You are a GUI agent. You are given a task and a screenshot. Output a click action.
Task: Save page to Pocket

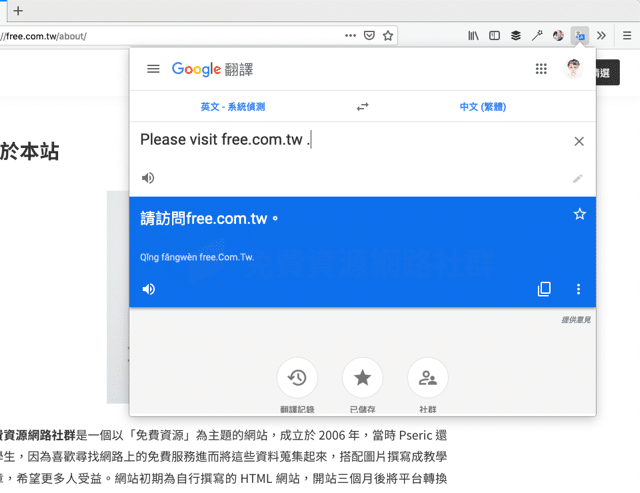point(369,36)
